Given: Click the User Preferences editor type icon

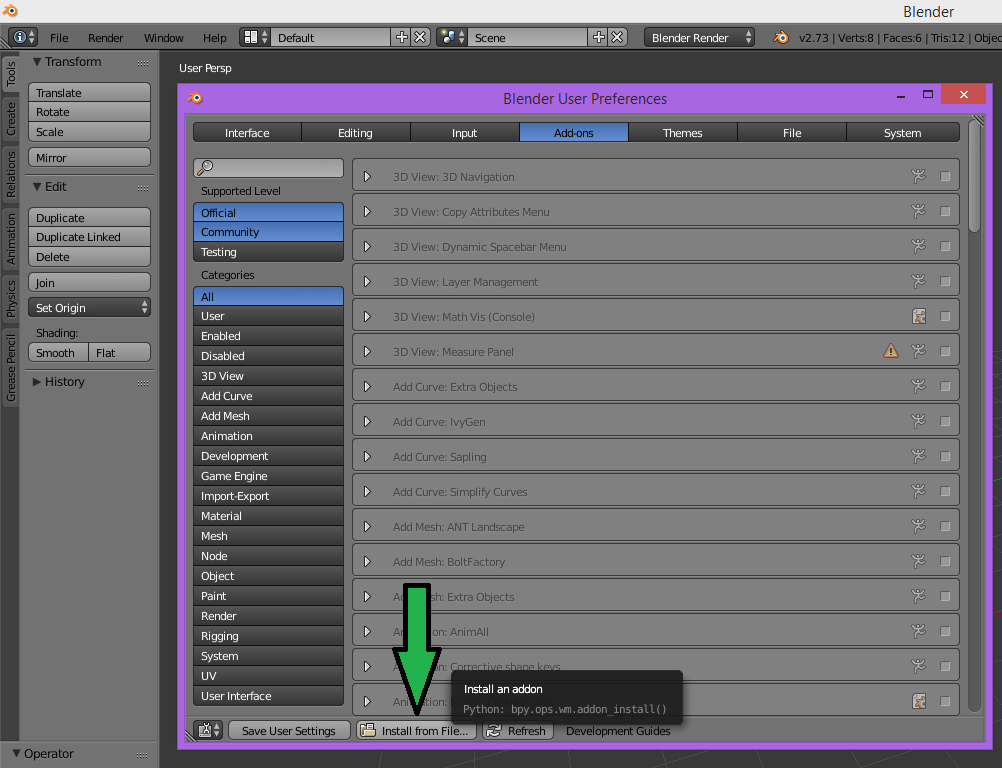Looking at the screenshot, I should click(x=208, y=730).
